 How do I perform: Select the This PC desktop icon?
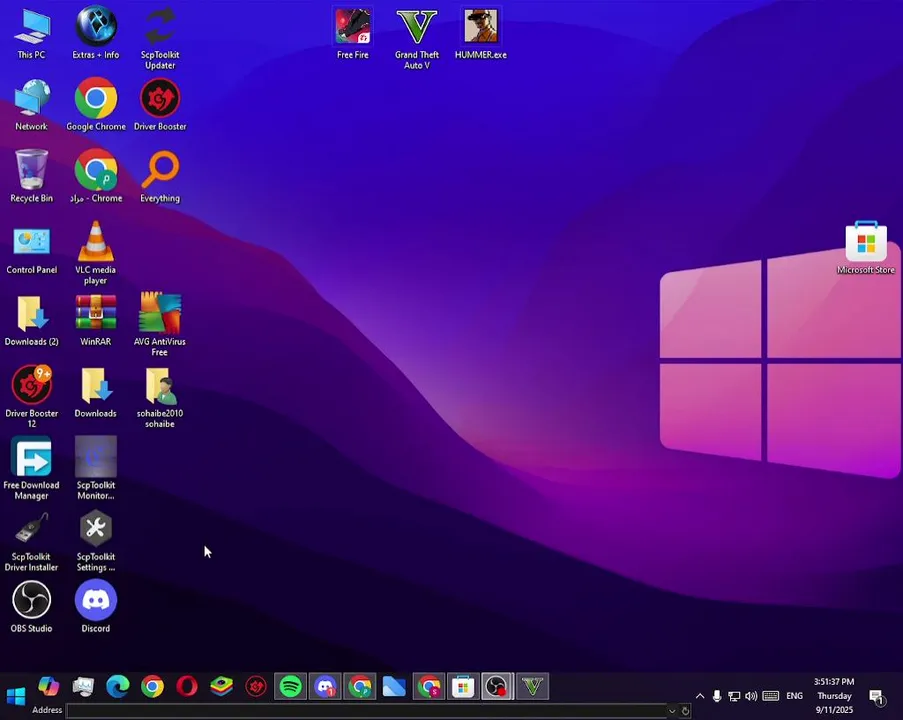tap(32, 35)
